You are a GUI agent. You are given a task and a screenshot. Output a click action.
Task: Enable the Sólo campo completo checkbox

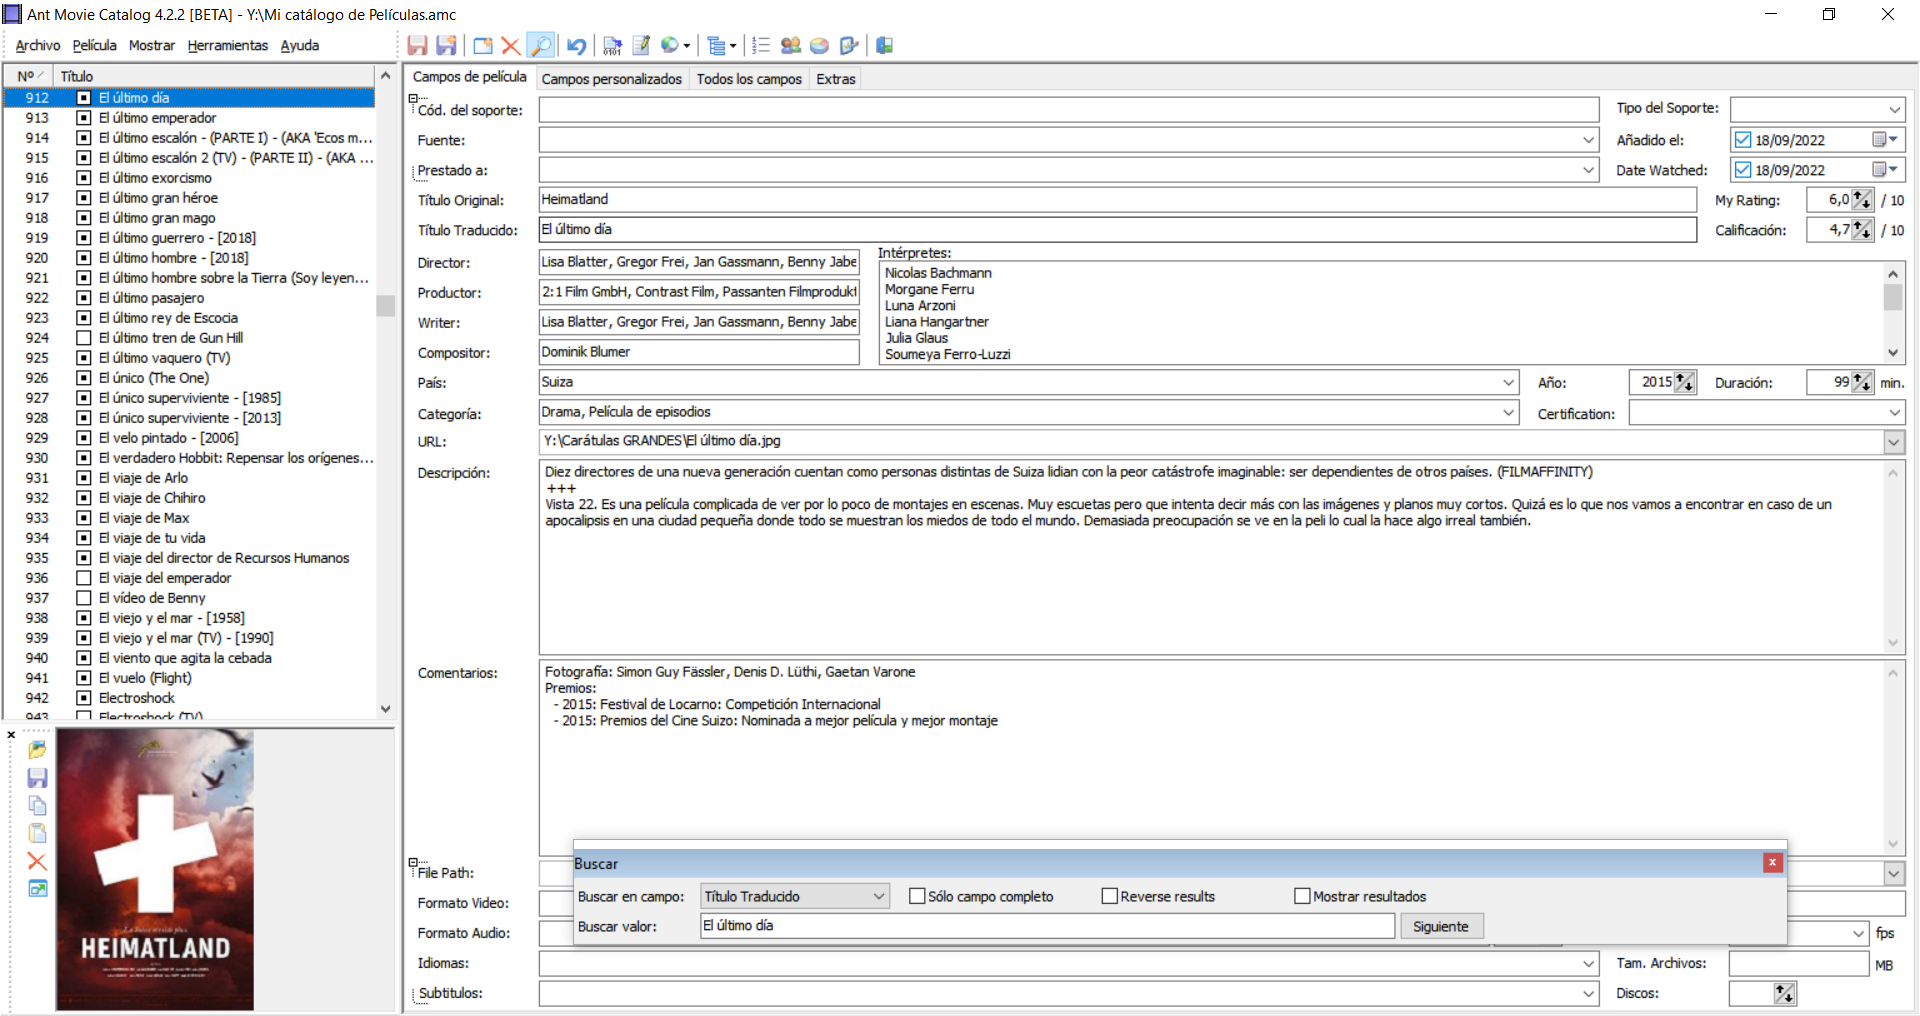(x=917, y=897)
